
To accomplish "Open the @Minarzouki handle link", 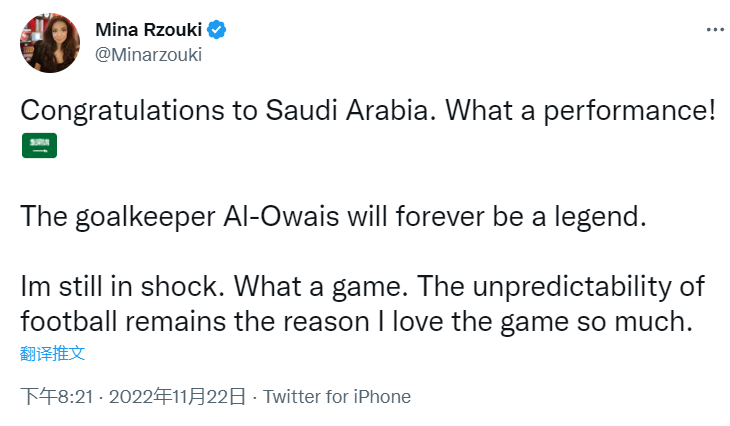I will (148, 55).
